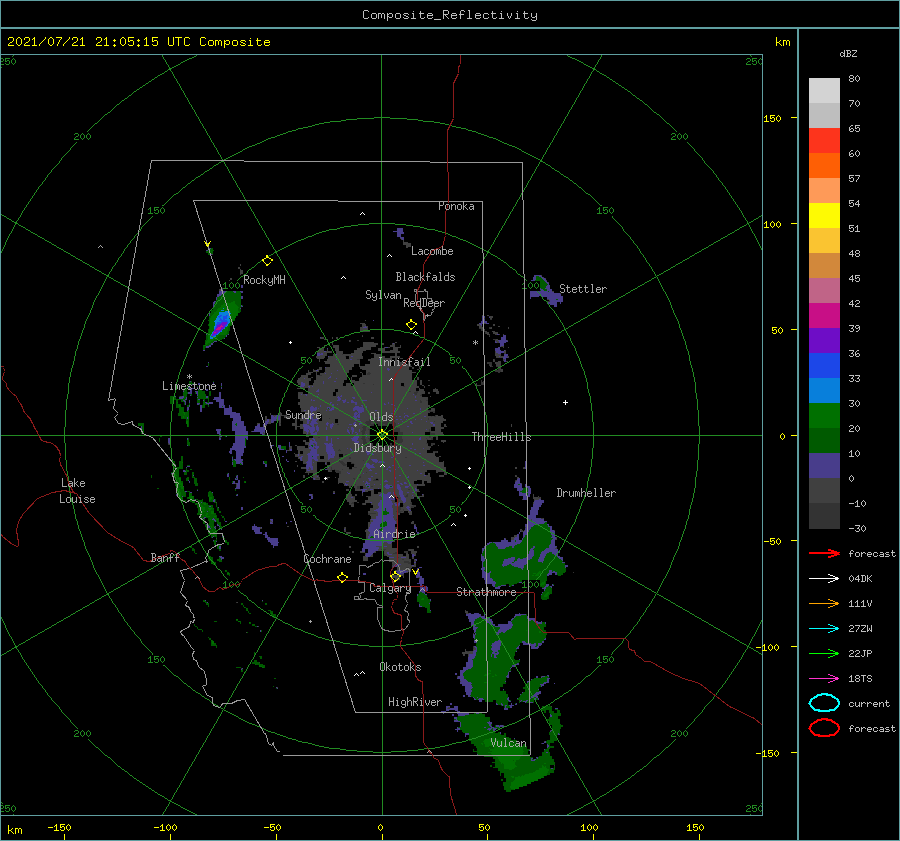Click the white 04DK arrow in legend
The width and height of the screenshot is (900, 841).
pyautogui.click(x=824, y=578)
